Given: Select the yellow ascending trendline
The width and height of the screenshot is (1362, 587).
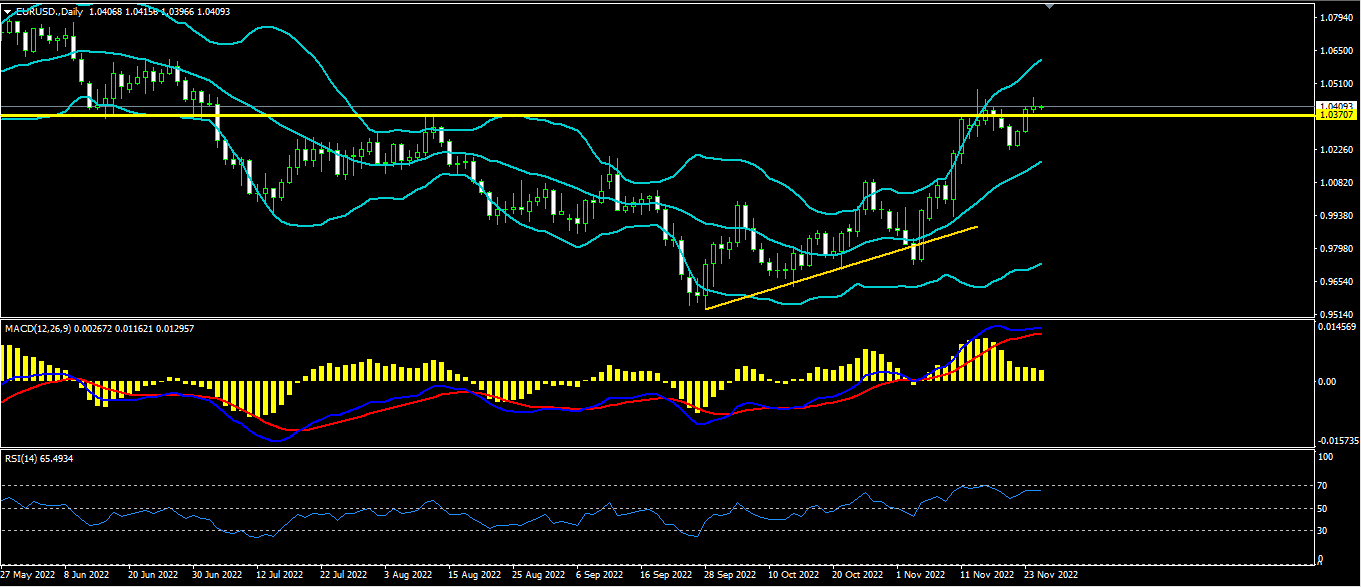Looking at the screenshot, I should (x=840, y=268).
